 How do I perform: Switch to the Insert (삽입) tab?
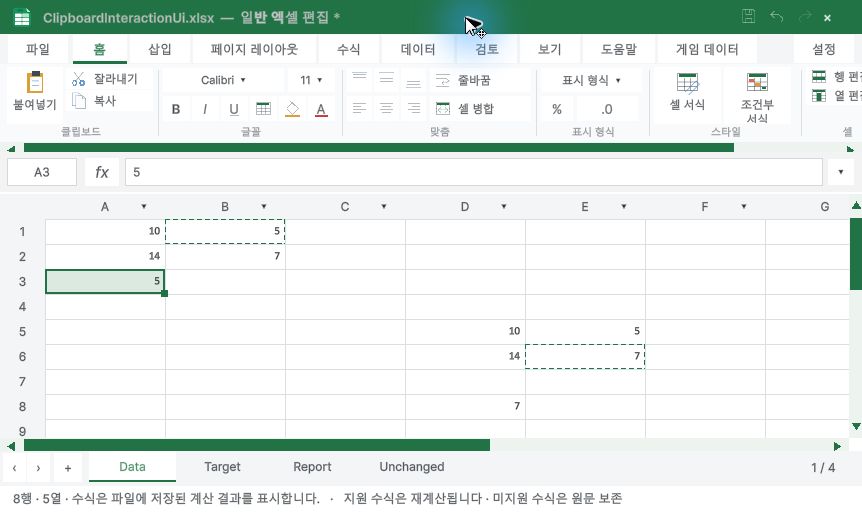click(160, 49)
